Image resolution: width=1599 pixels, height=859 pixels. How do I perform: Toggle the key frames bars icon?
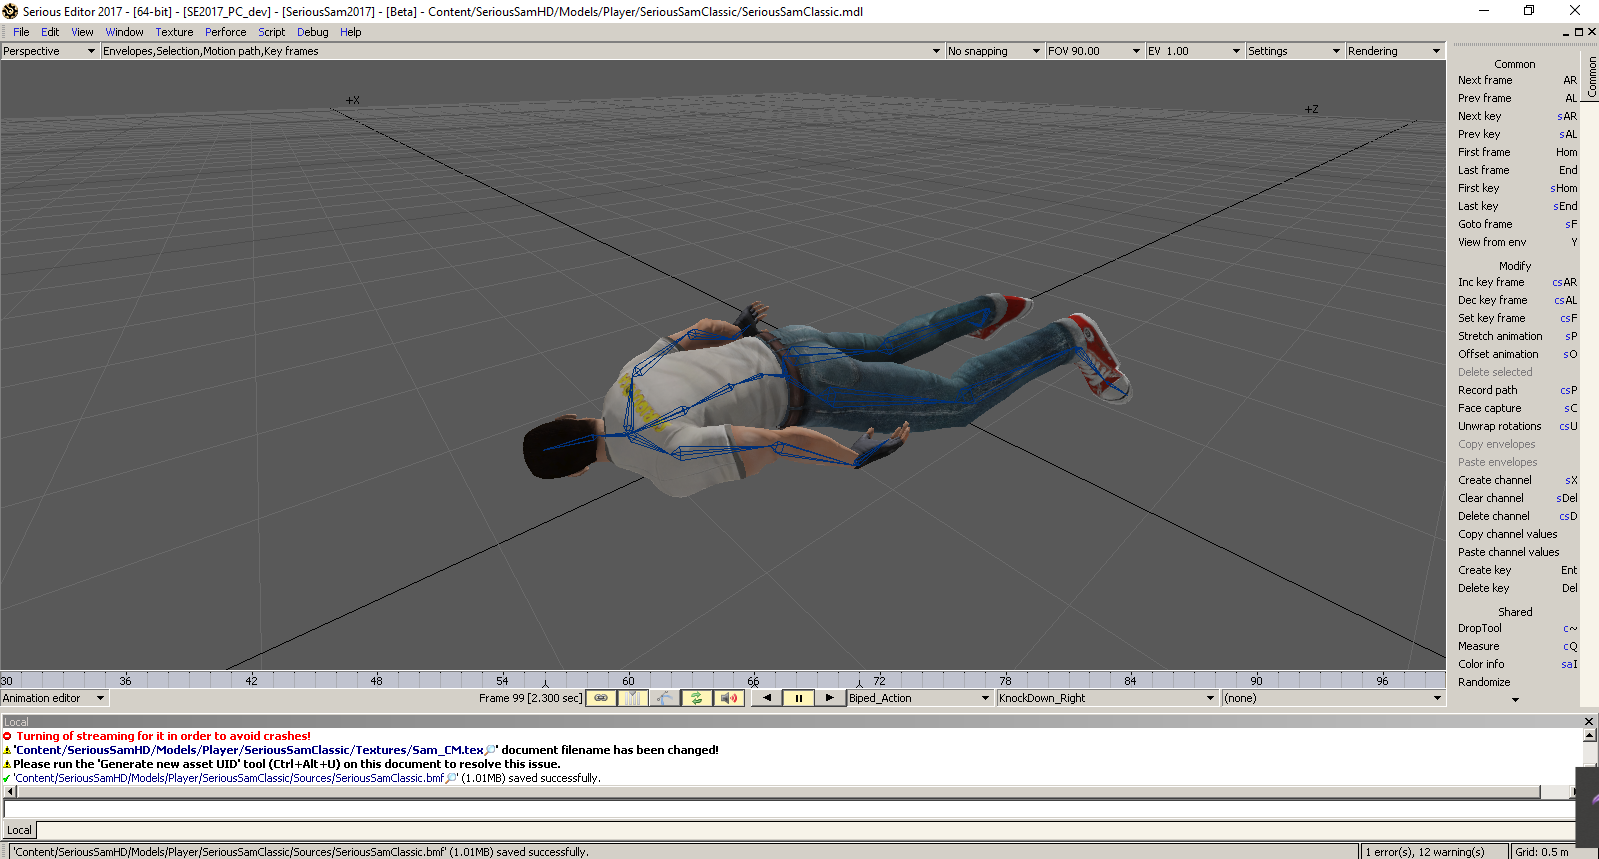[633, 698]
